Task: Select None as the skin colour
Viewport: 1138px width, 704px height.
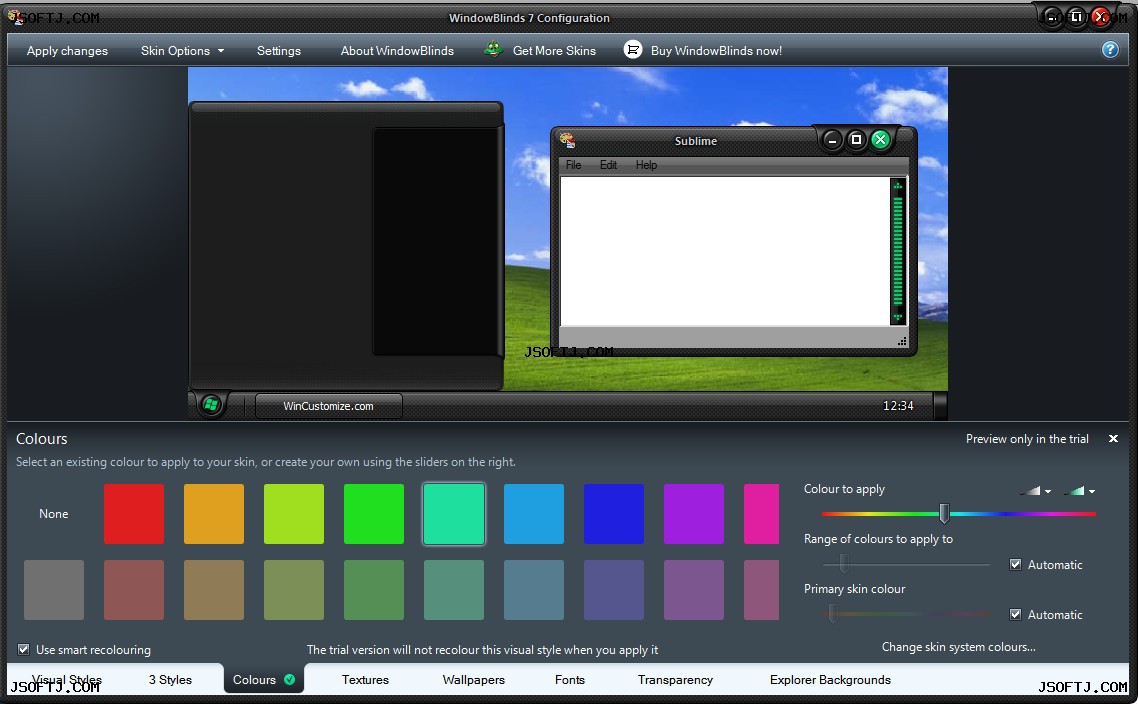Action: (54, 514)
